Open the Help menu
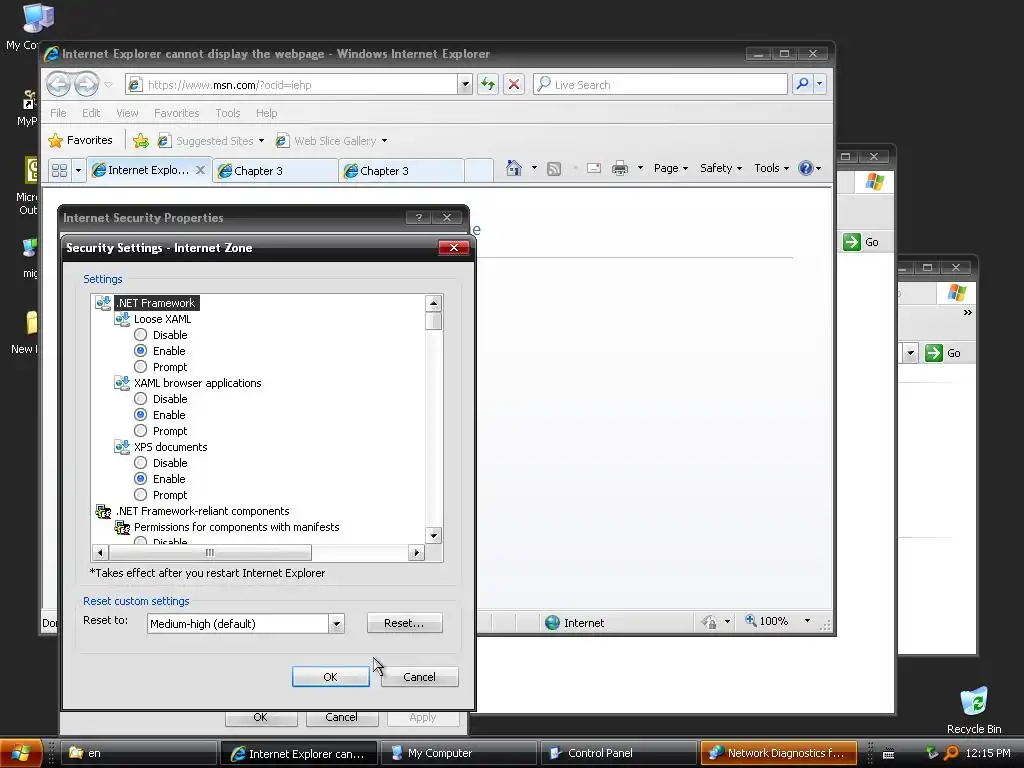 pyautogui.click(x=266, y=113)
